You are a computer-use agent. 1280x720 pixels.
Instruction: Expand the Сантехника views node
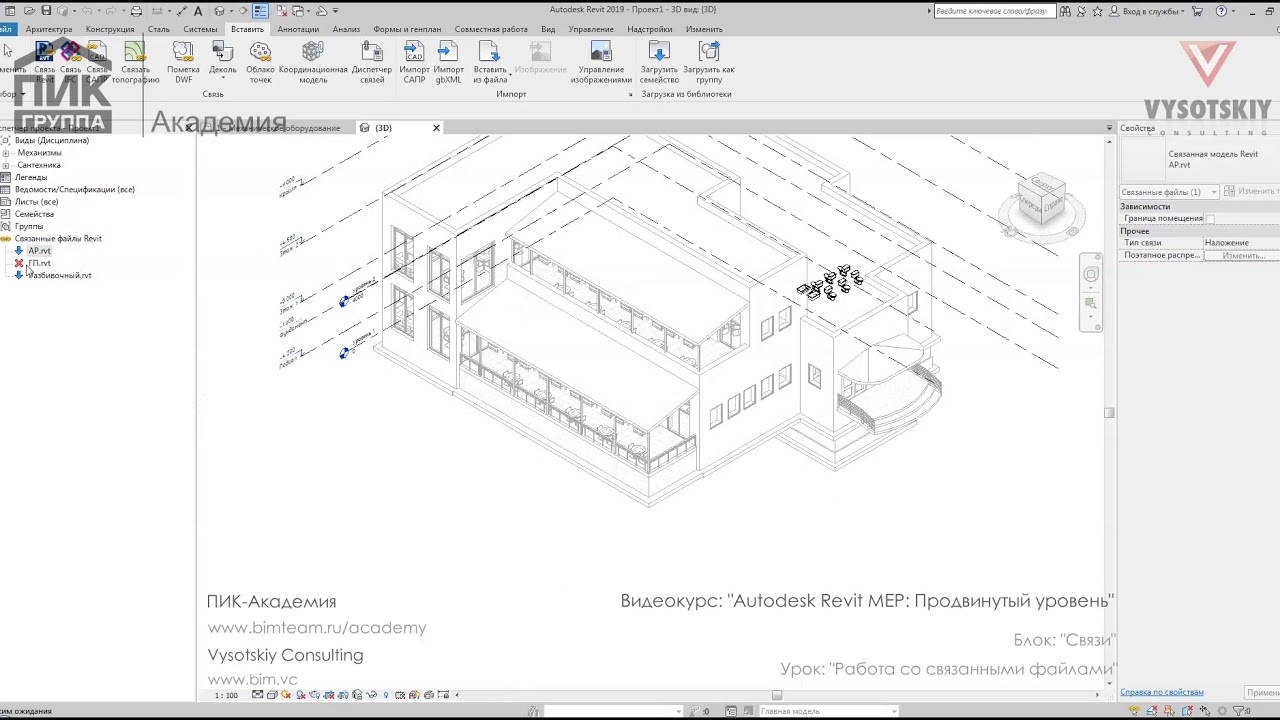point(6,165)
